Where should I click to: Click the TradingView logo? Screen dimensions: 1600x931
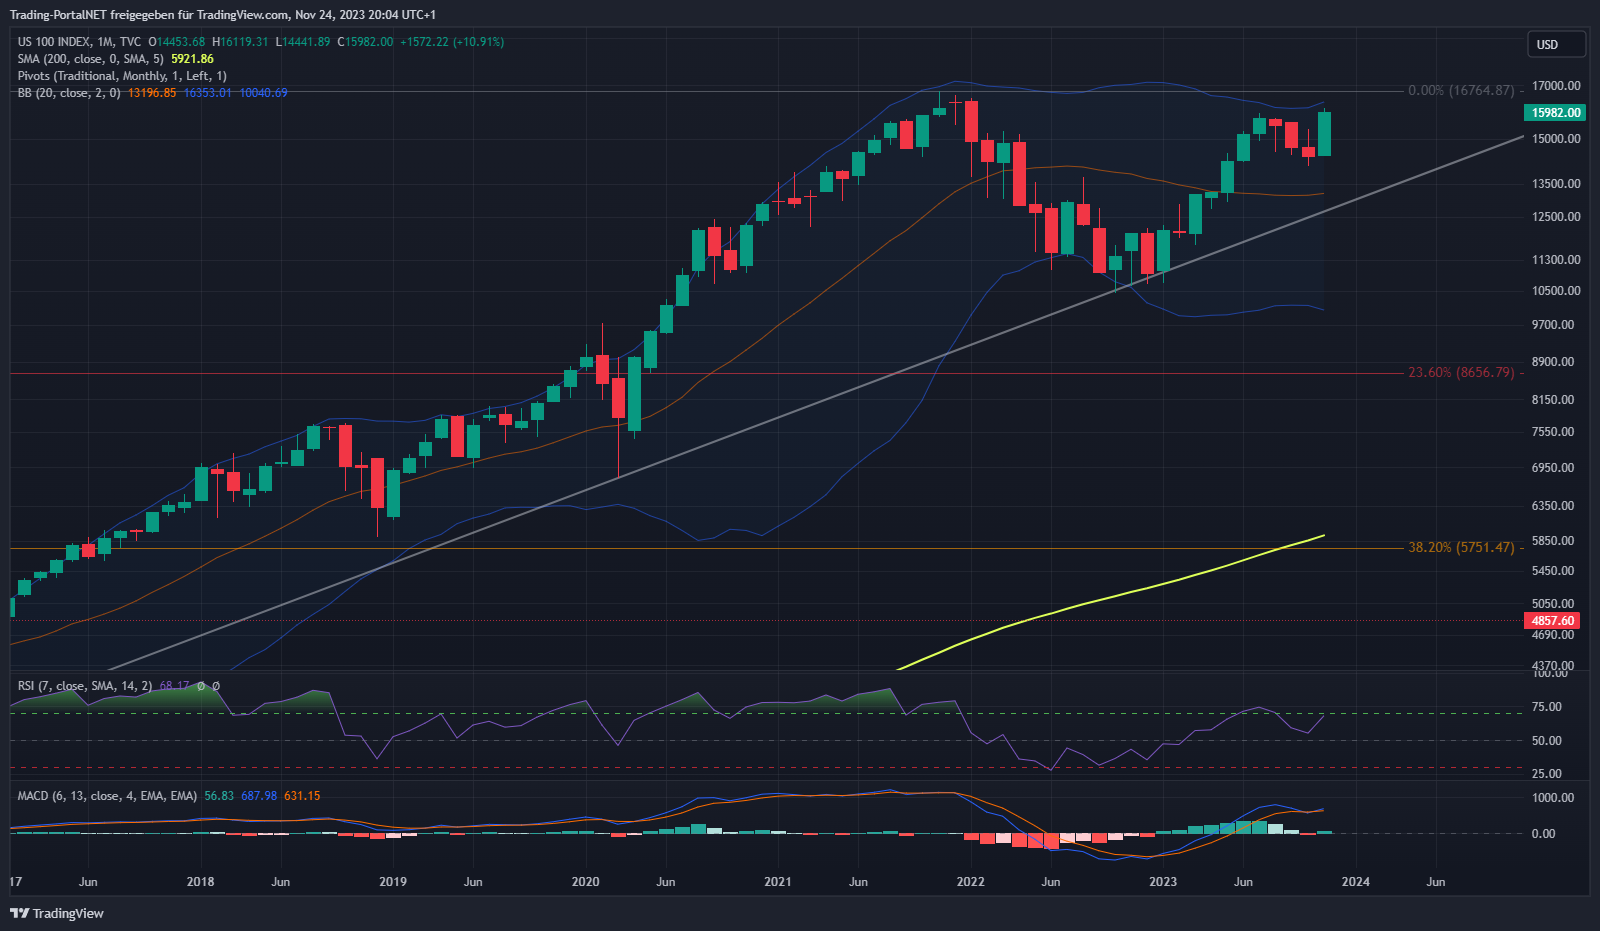point(57,913)
